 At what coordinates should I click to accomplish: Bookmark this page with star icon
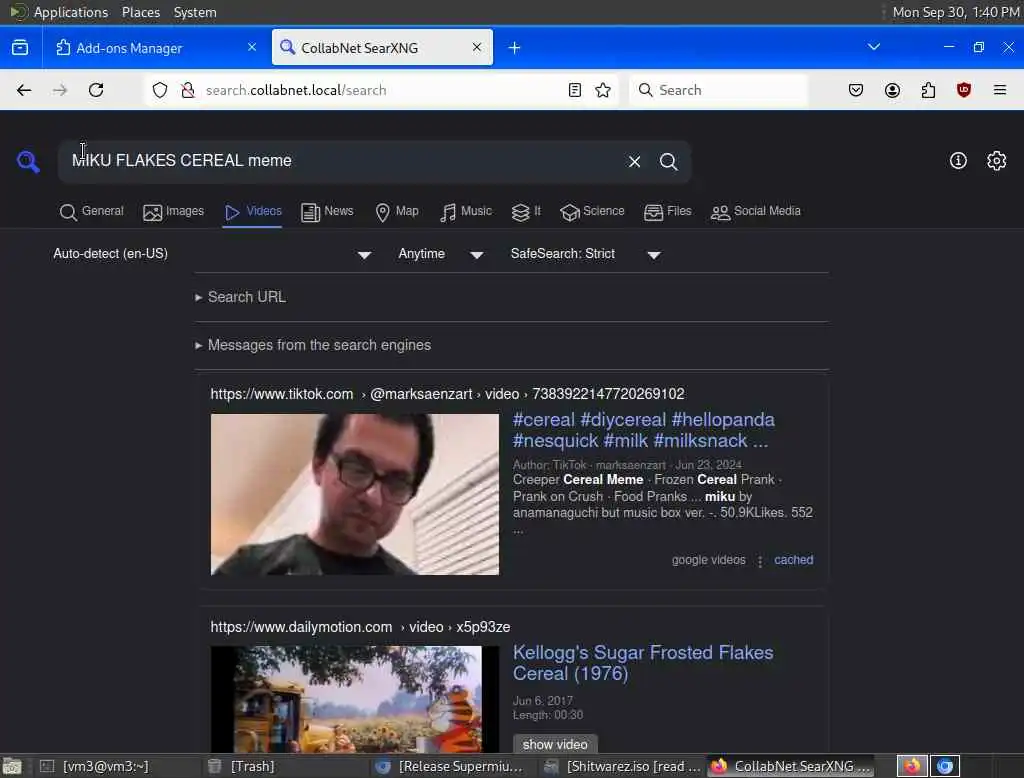pos(603,90)
